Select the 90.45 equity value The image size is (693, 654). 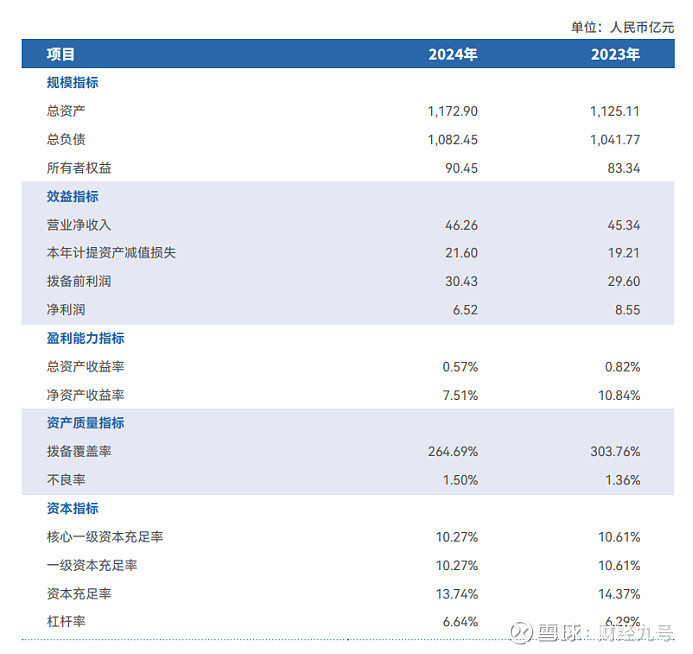coord(461,168)
